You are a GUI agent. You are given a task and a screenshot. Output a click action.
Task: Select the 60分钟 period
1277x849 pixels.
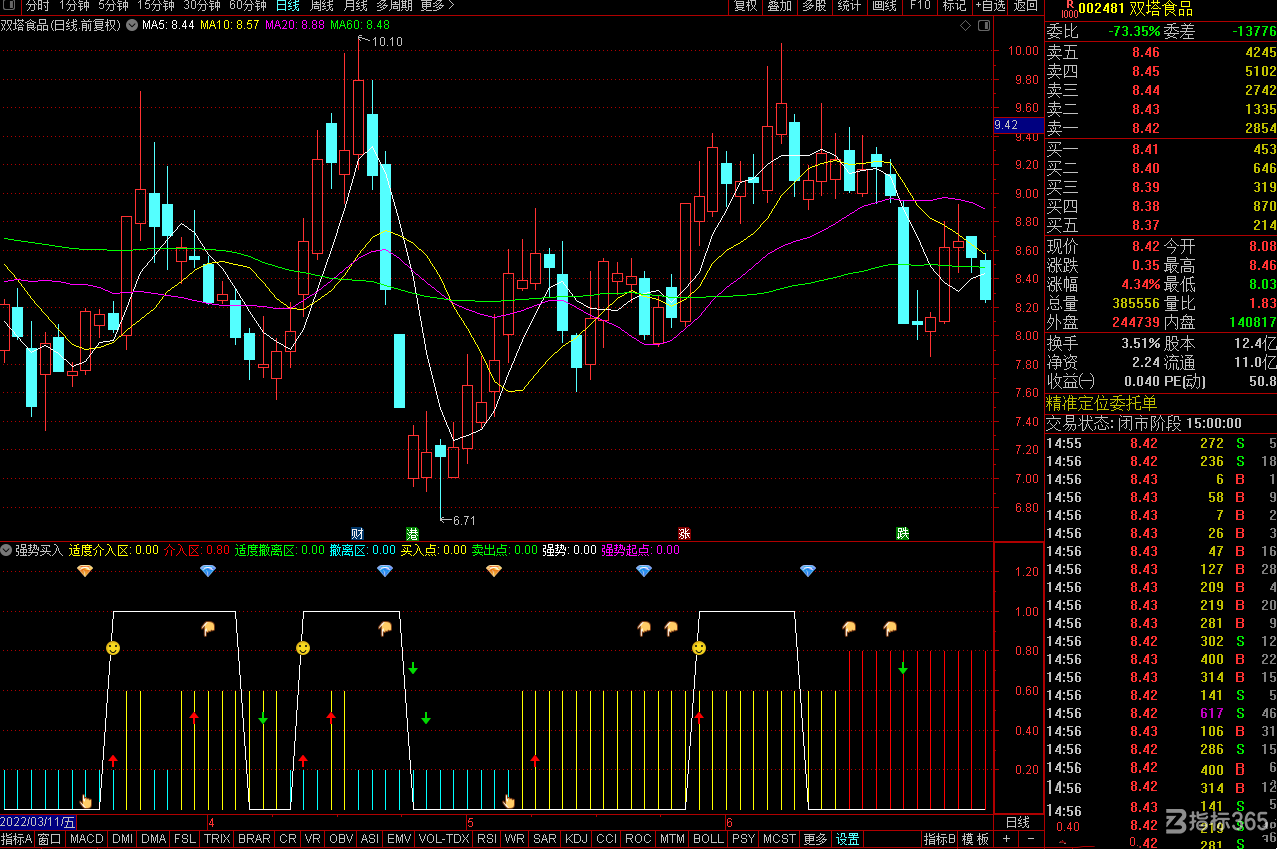tap(247, 6)
